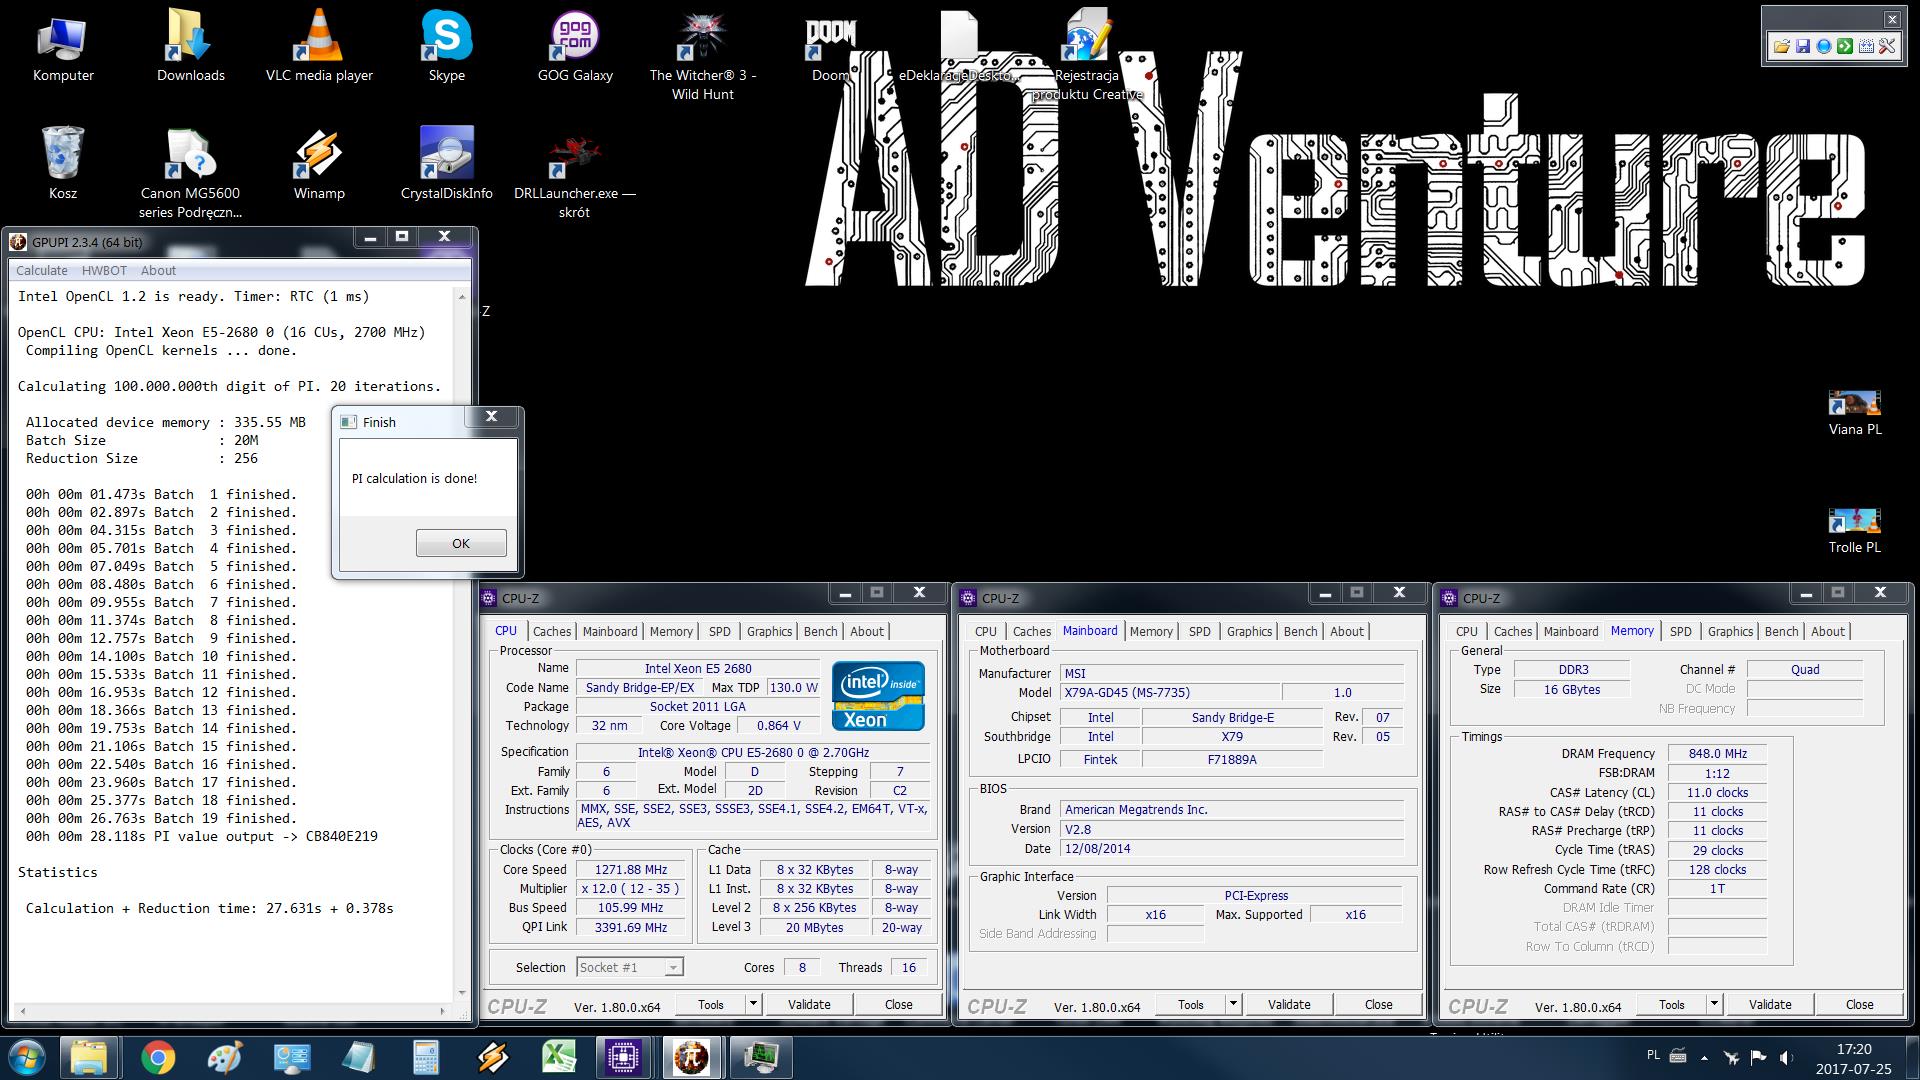
Task: Click the Windows Start button
Action: coord(26,1057)
